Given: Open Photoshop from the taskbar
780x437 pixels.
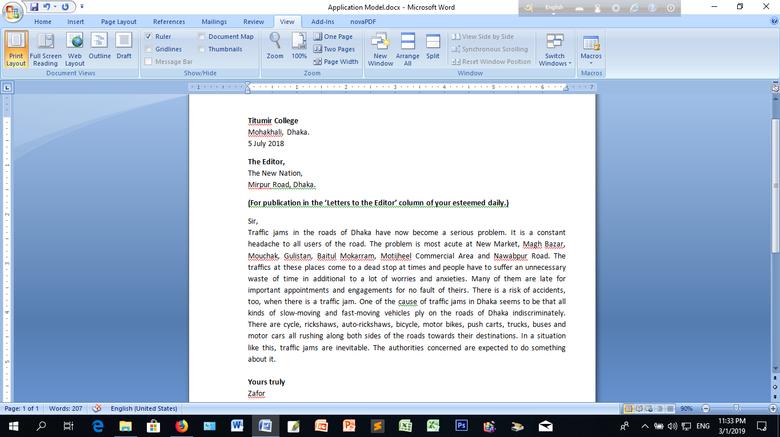Looking at the screenshot, I should pyautogui.click(x=461, y=426).
